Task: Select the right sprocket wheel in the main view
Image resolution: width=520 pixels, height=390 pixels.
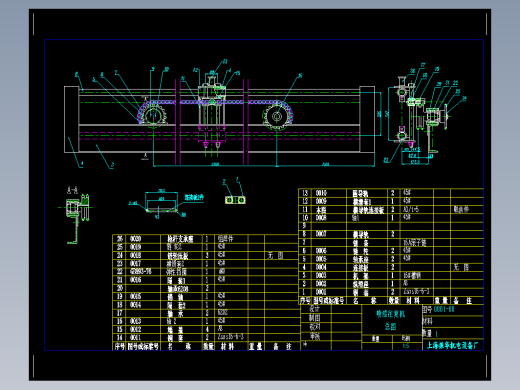Action: coord(276,116)
